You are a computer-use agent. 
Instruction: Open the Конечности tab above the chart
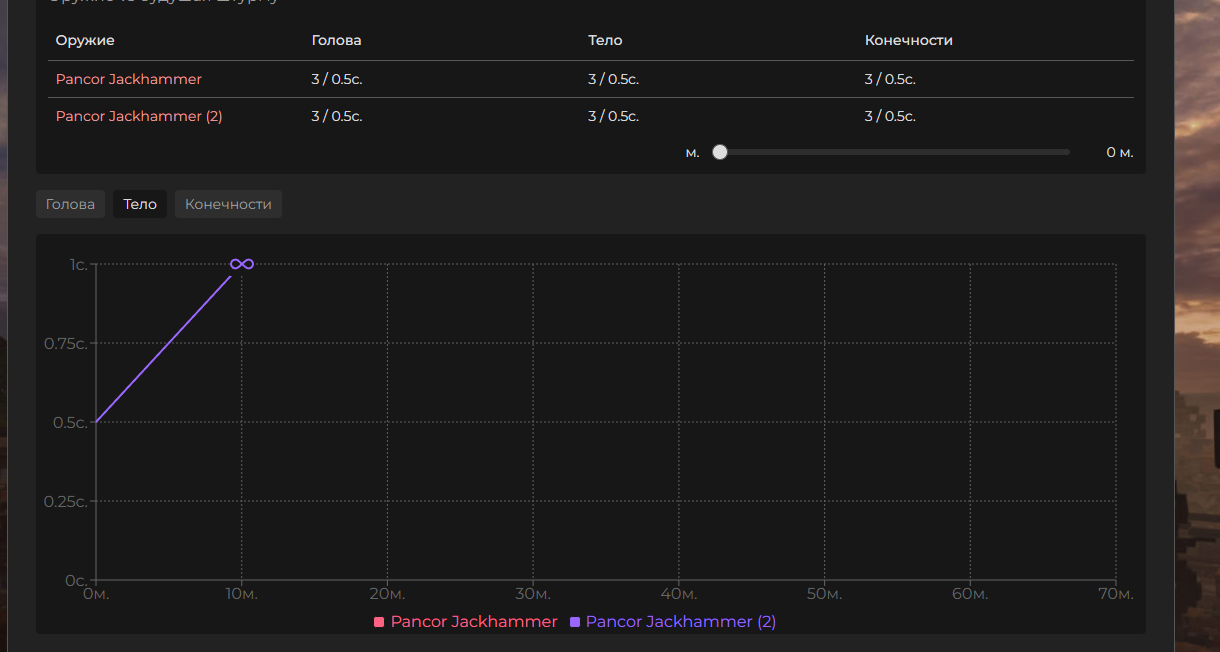click(x=228, y=204)
